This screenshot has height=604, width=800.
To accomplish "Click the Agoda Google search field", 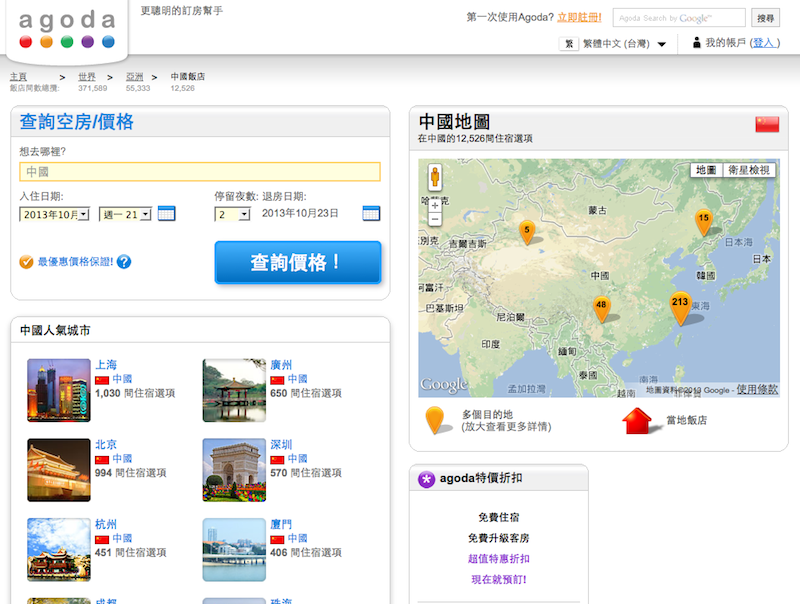I will (679, 18).
